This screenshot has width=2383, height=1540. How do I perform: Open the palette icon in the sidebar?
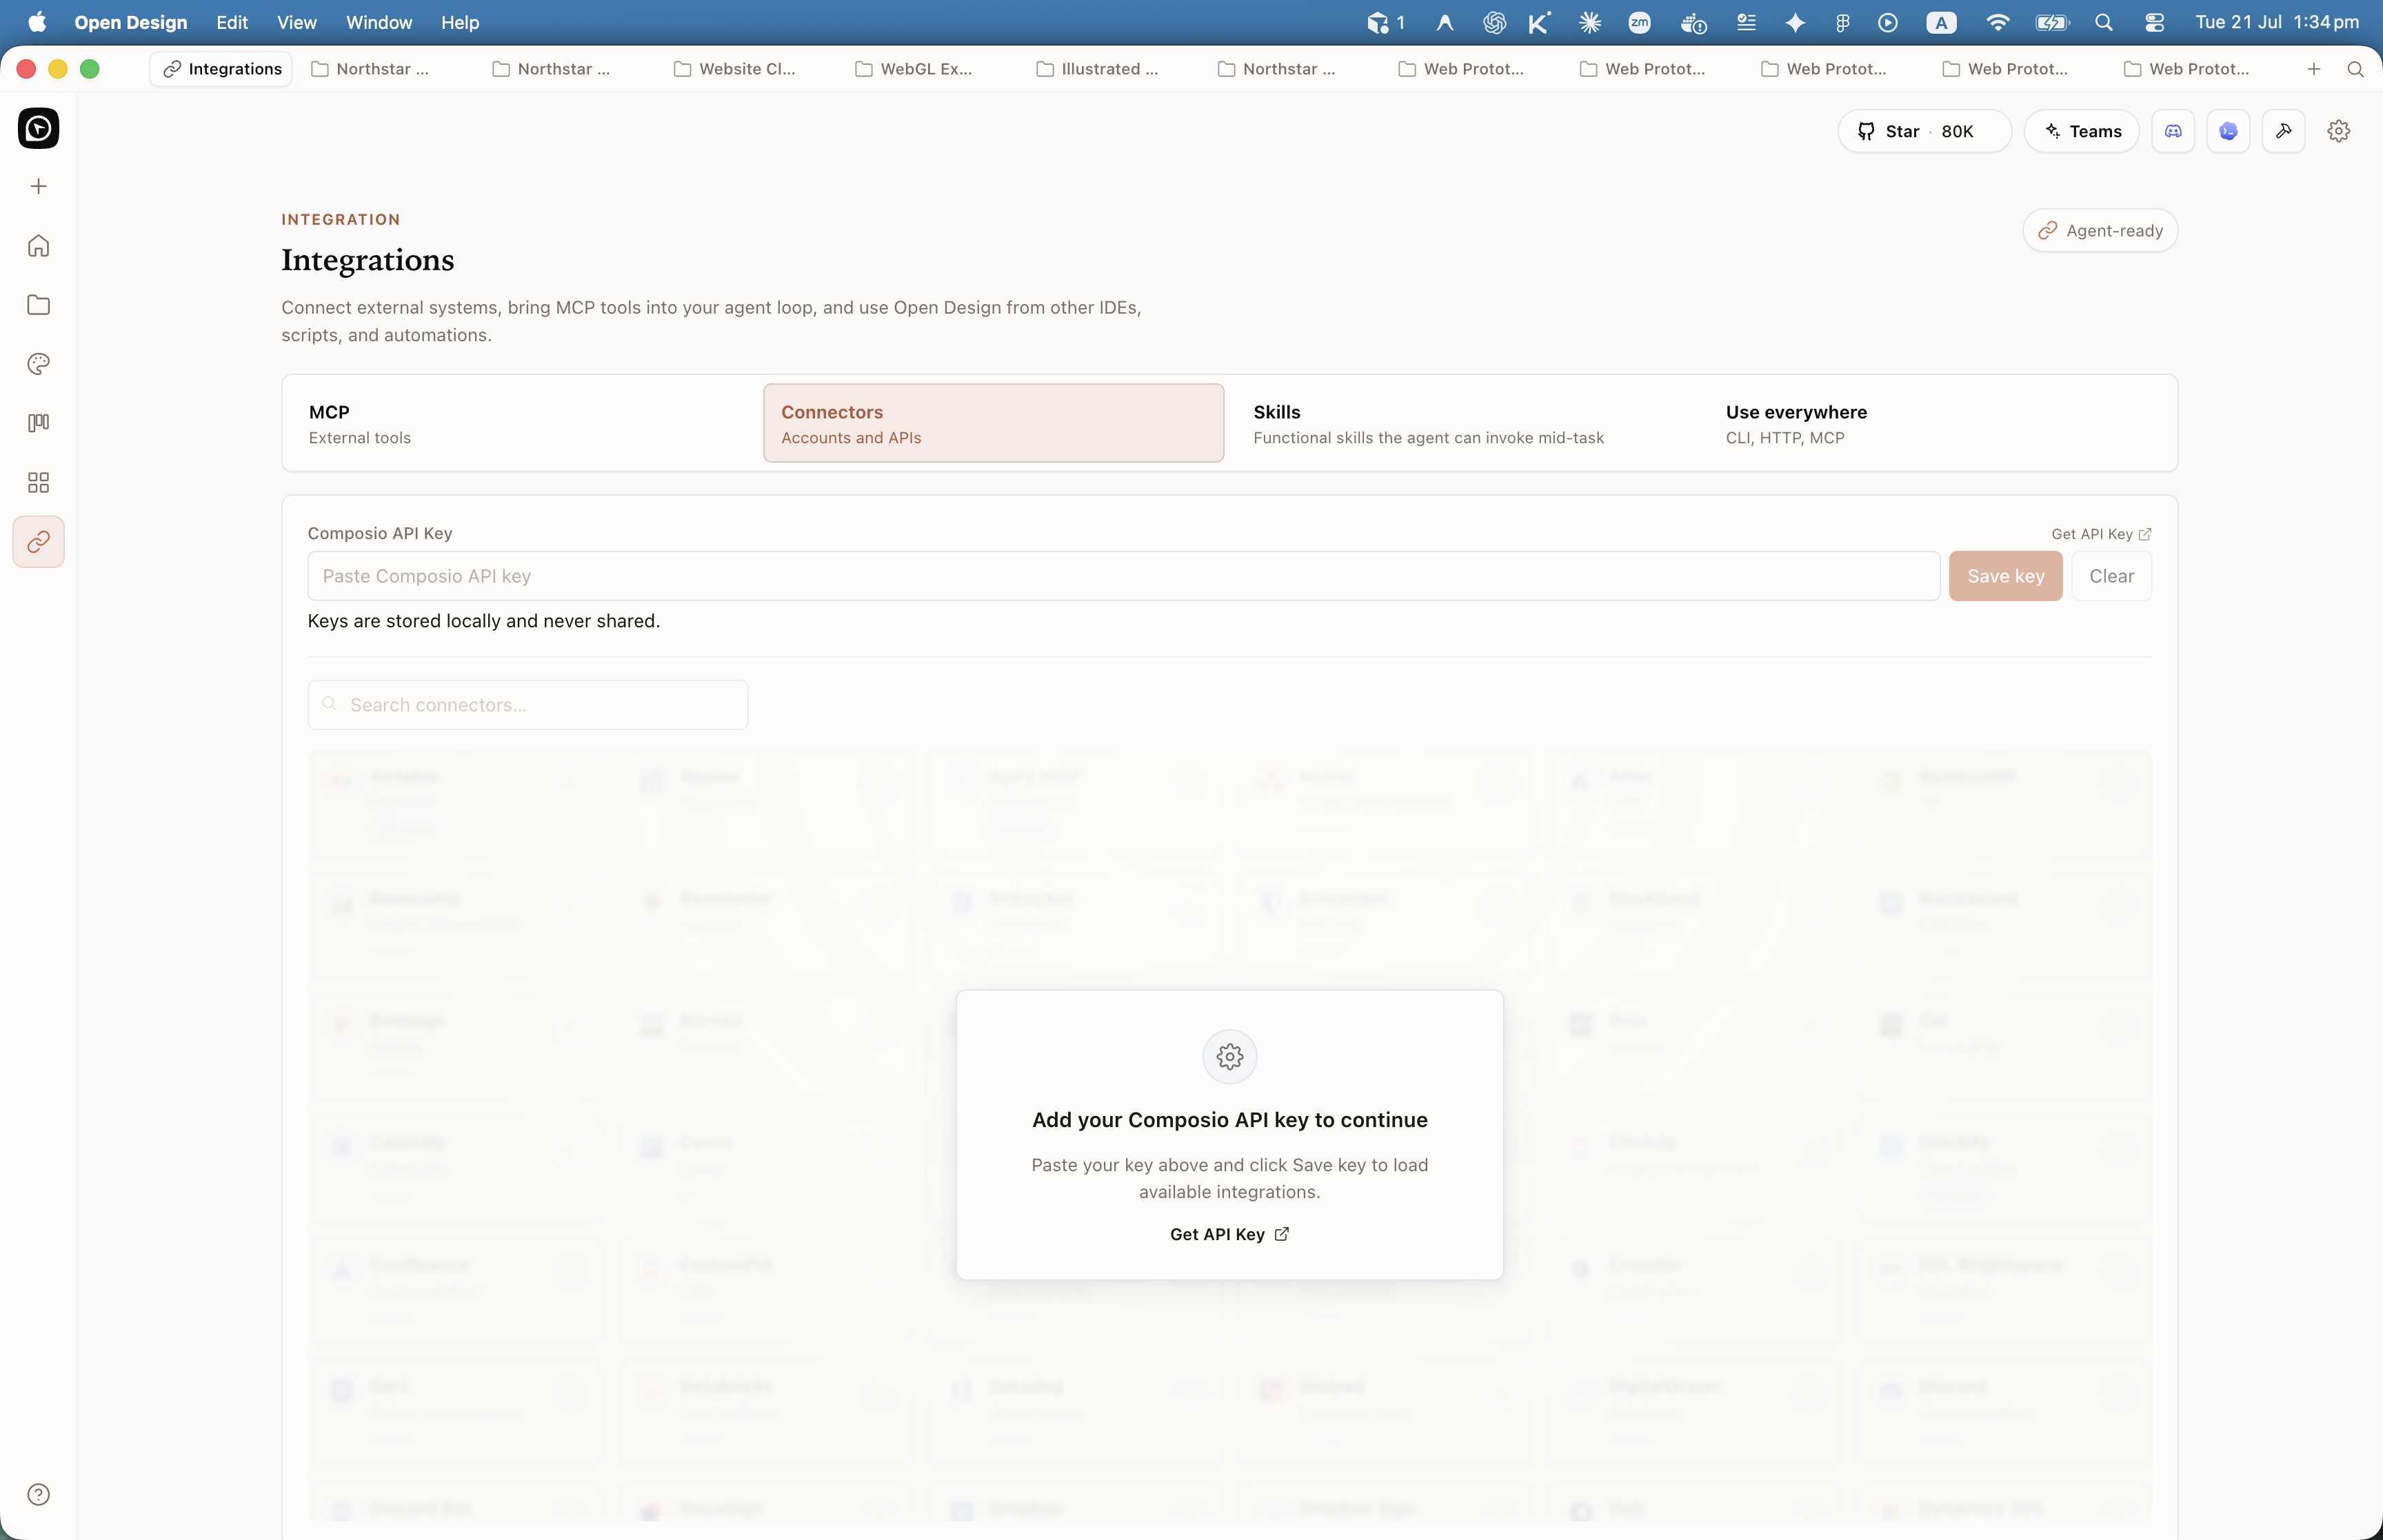click(x=38, y=364)
